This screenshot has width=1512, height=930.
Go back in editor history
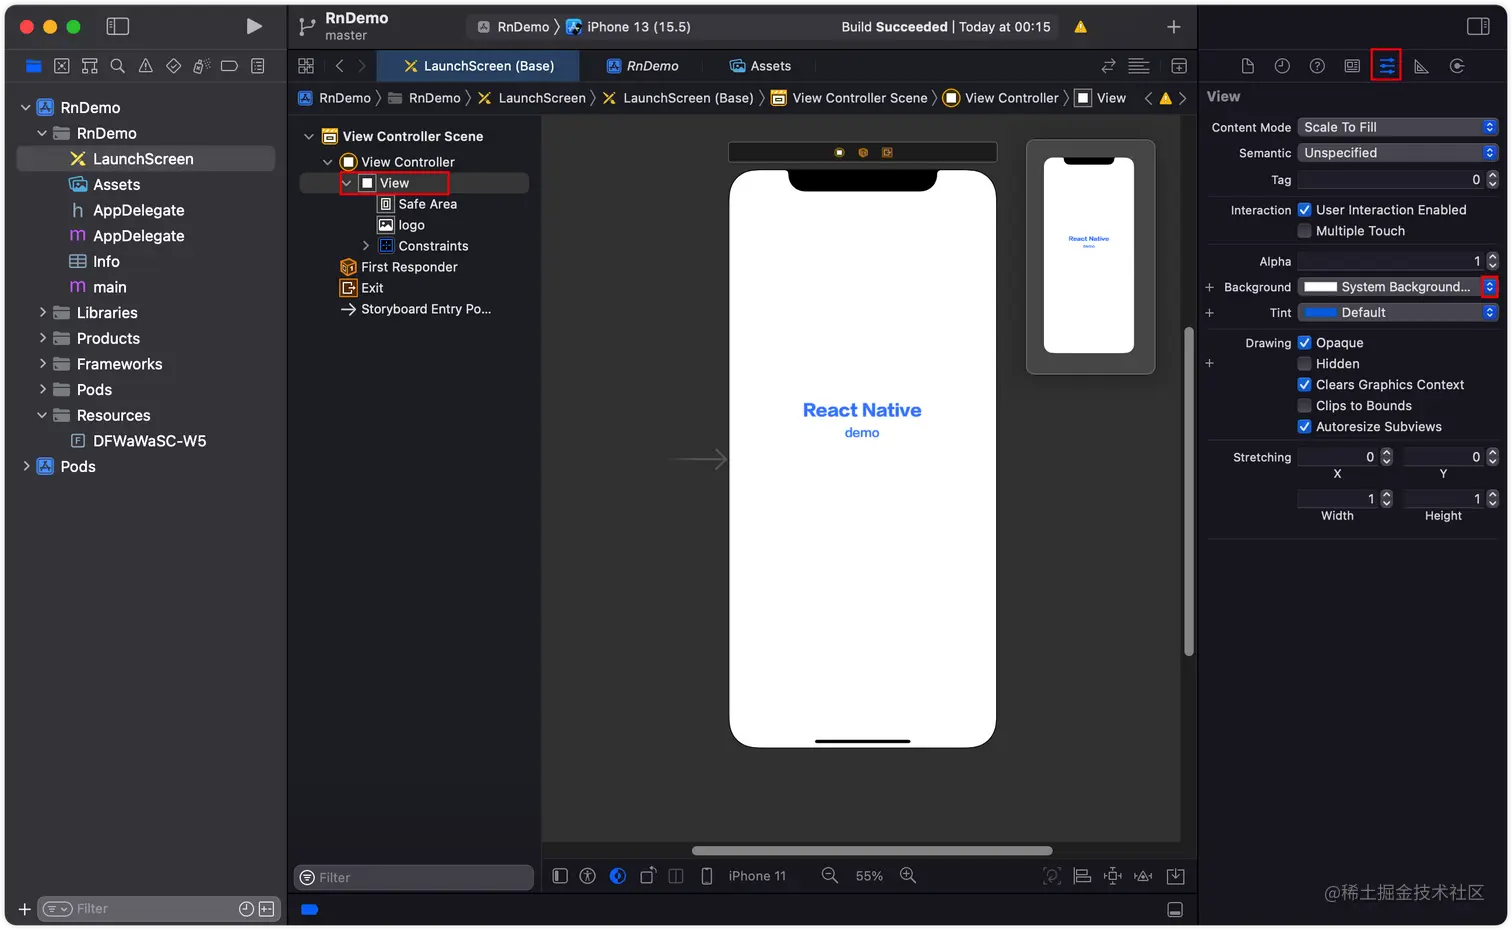click(340, 66)
